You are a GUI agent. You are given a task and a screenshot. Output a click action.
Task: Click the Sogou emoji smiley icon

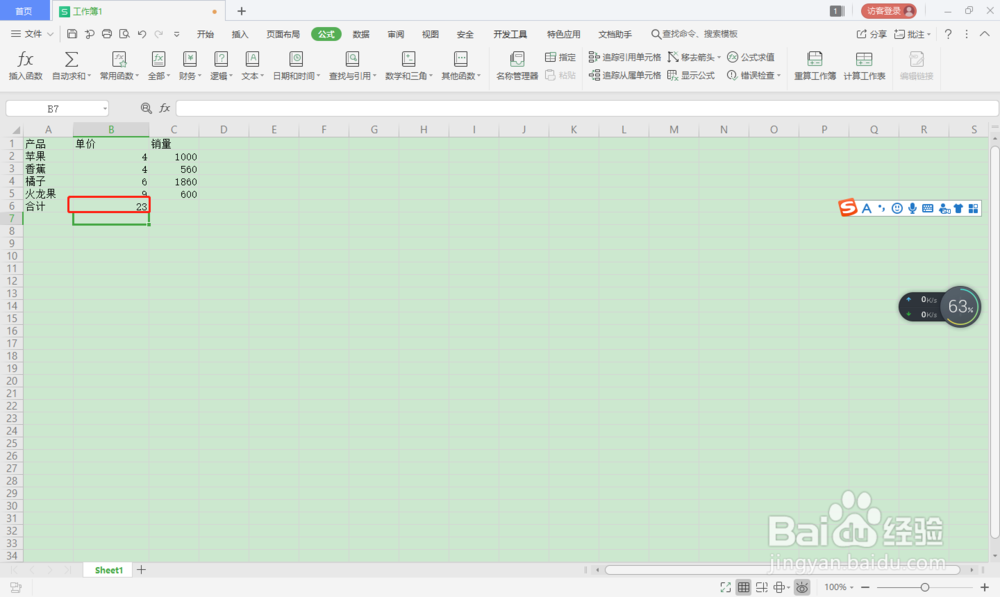pos(897,209)
